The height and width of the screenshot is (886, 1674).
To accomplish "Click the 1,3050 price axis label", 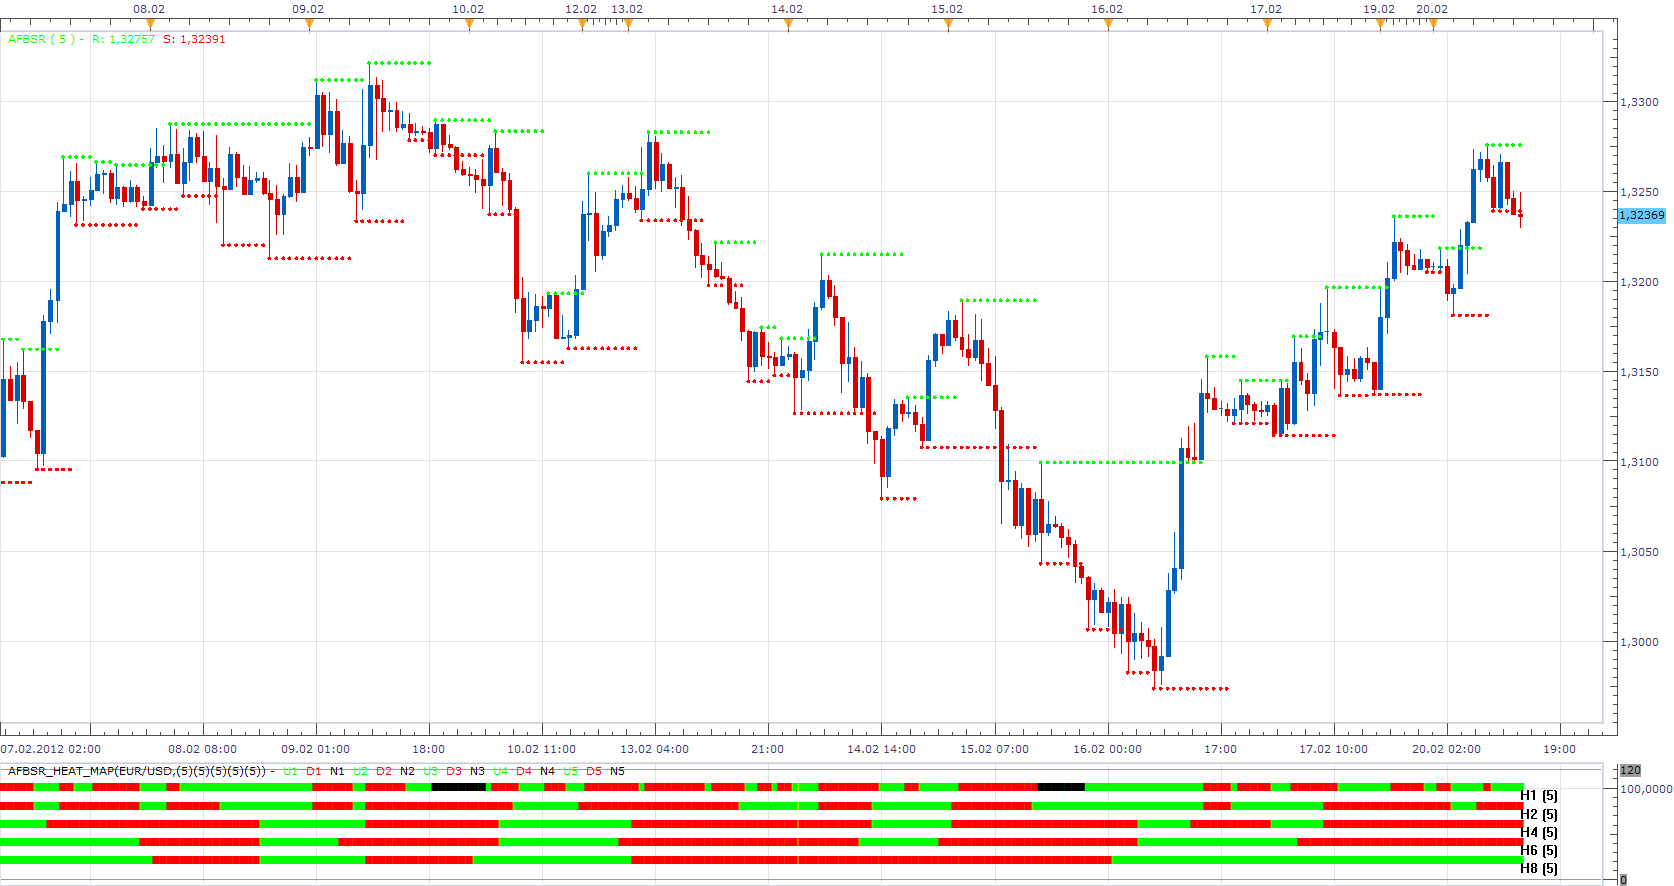I will tap(1639, 552).
